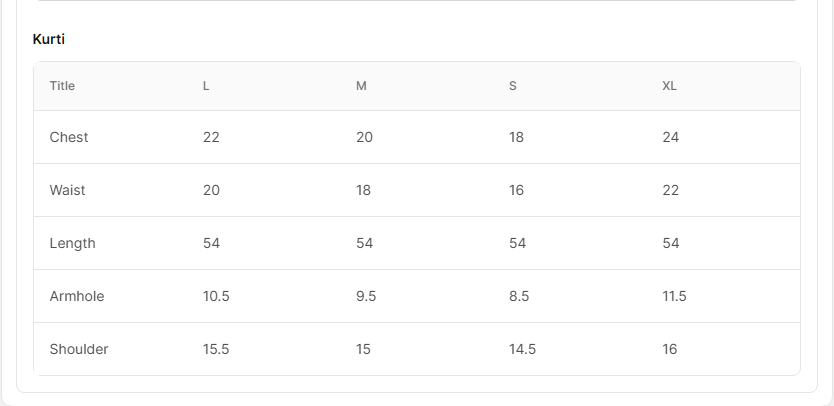Select the M size column header
The image size is (834, 406).
(361, 86)
